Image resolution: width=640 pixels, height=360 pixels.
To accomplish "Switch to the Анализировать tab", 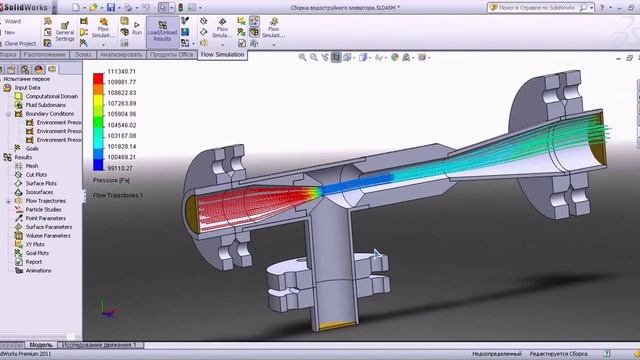I will point(121,54).
